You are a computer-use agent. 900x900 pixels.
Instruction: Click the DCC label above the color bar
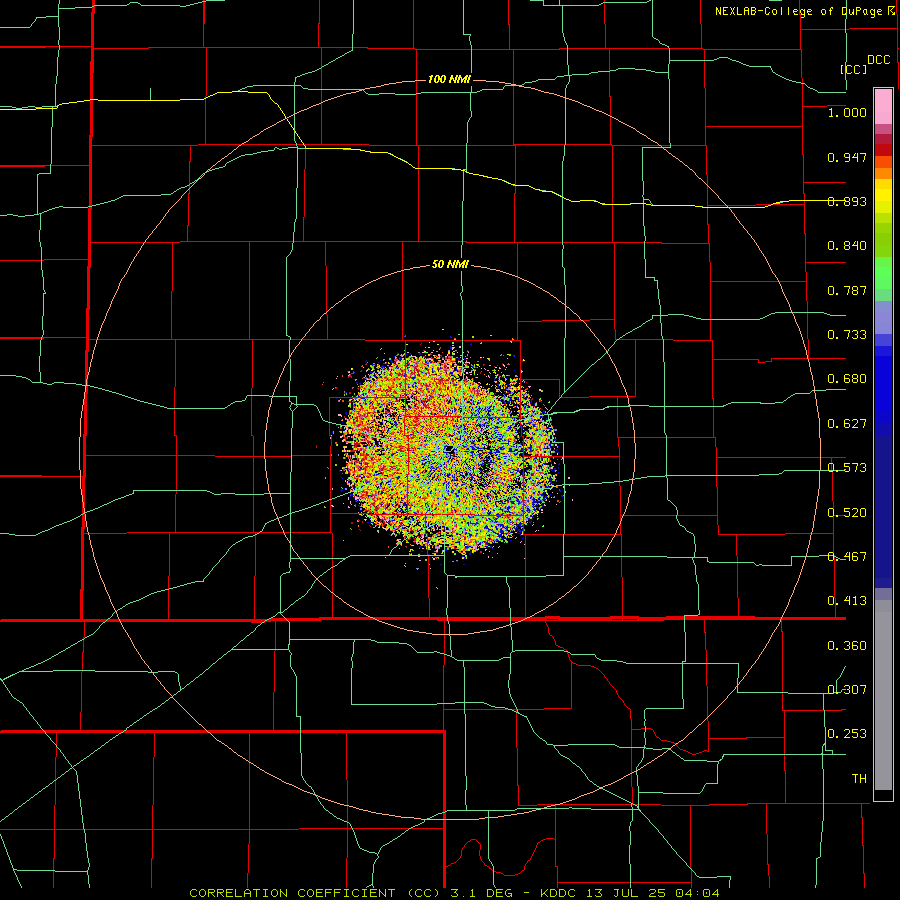878,60
